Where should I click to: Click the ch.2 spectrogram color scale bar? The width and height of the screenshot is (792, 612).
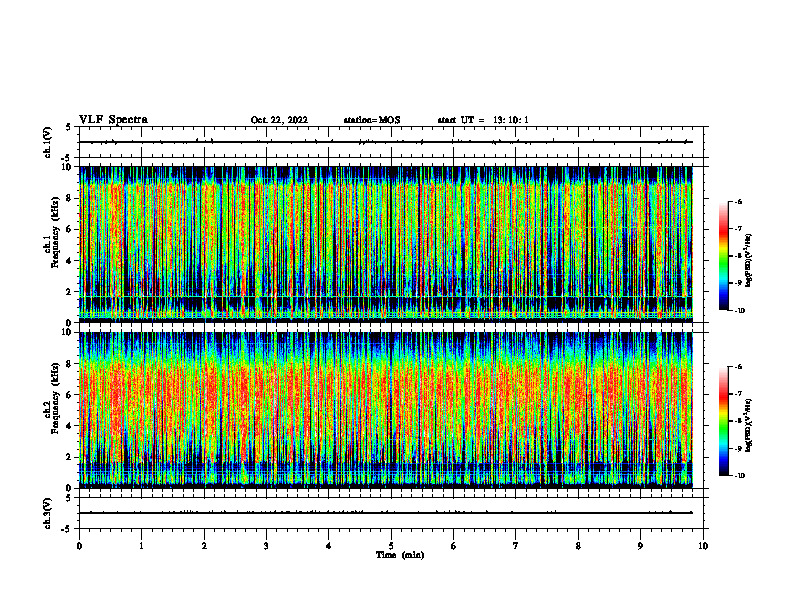click(x=723, y=421)
